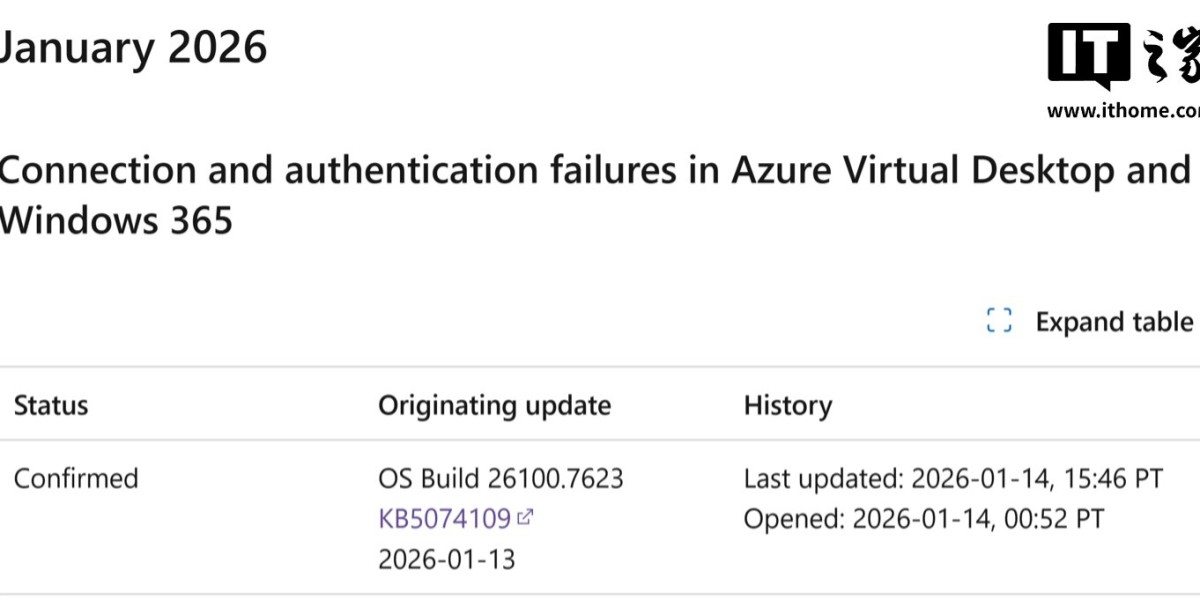1200x600 pixels.
Task: Click Chinese characters beside the IT logo
Action: (x=1170, y=55)
